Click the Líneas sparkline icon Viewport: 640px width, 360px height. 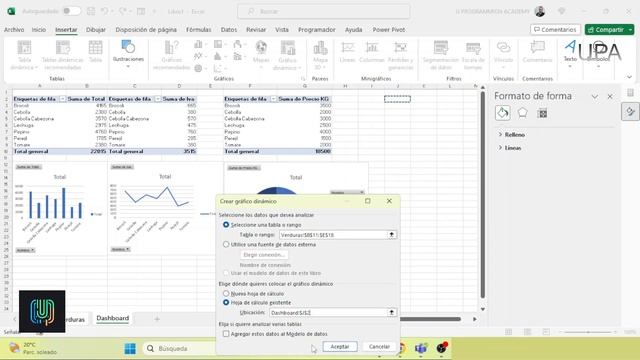(x=347, y=51)
